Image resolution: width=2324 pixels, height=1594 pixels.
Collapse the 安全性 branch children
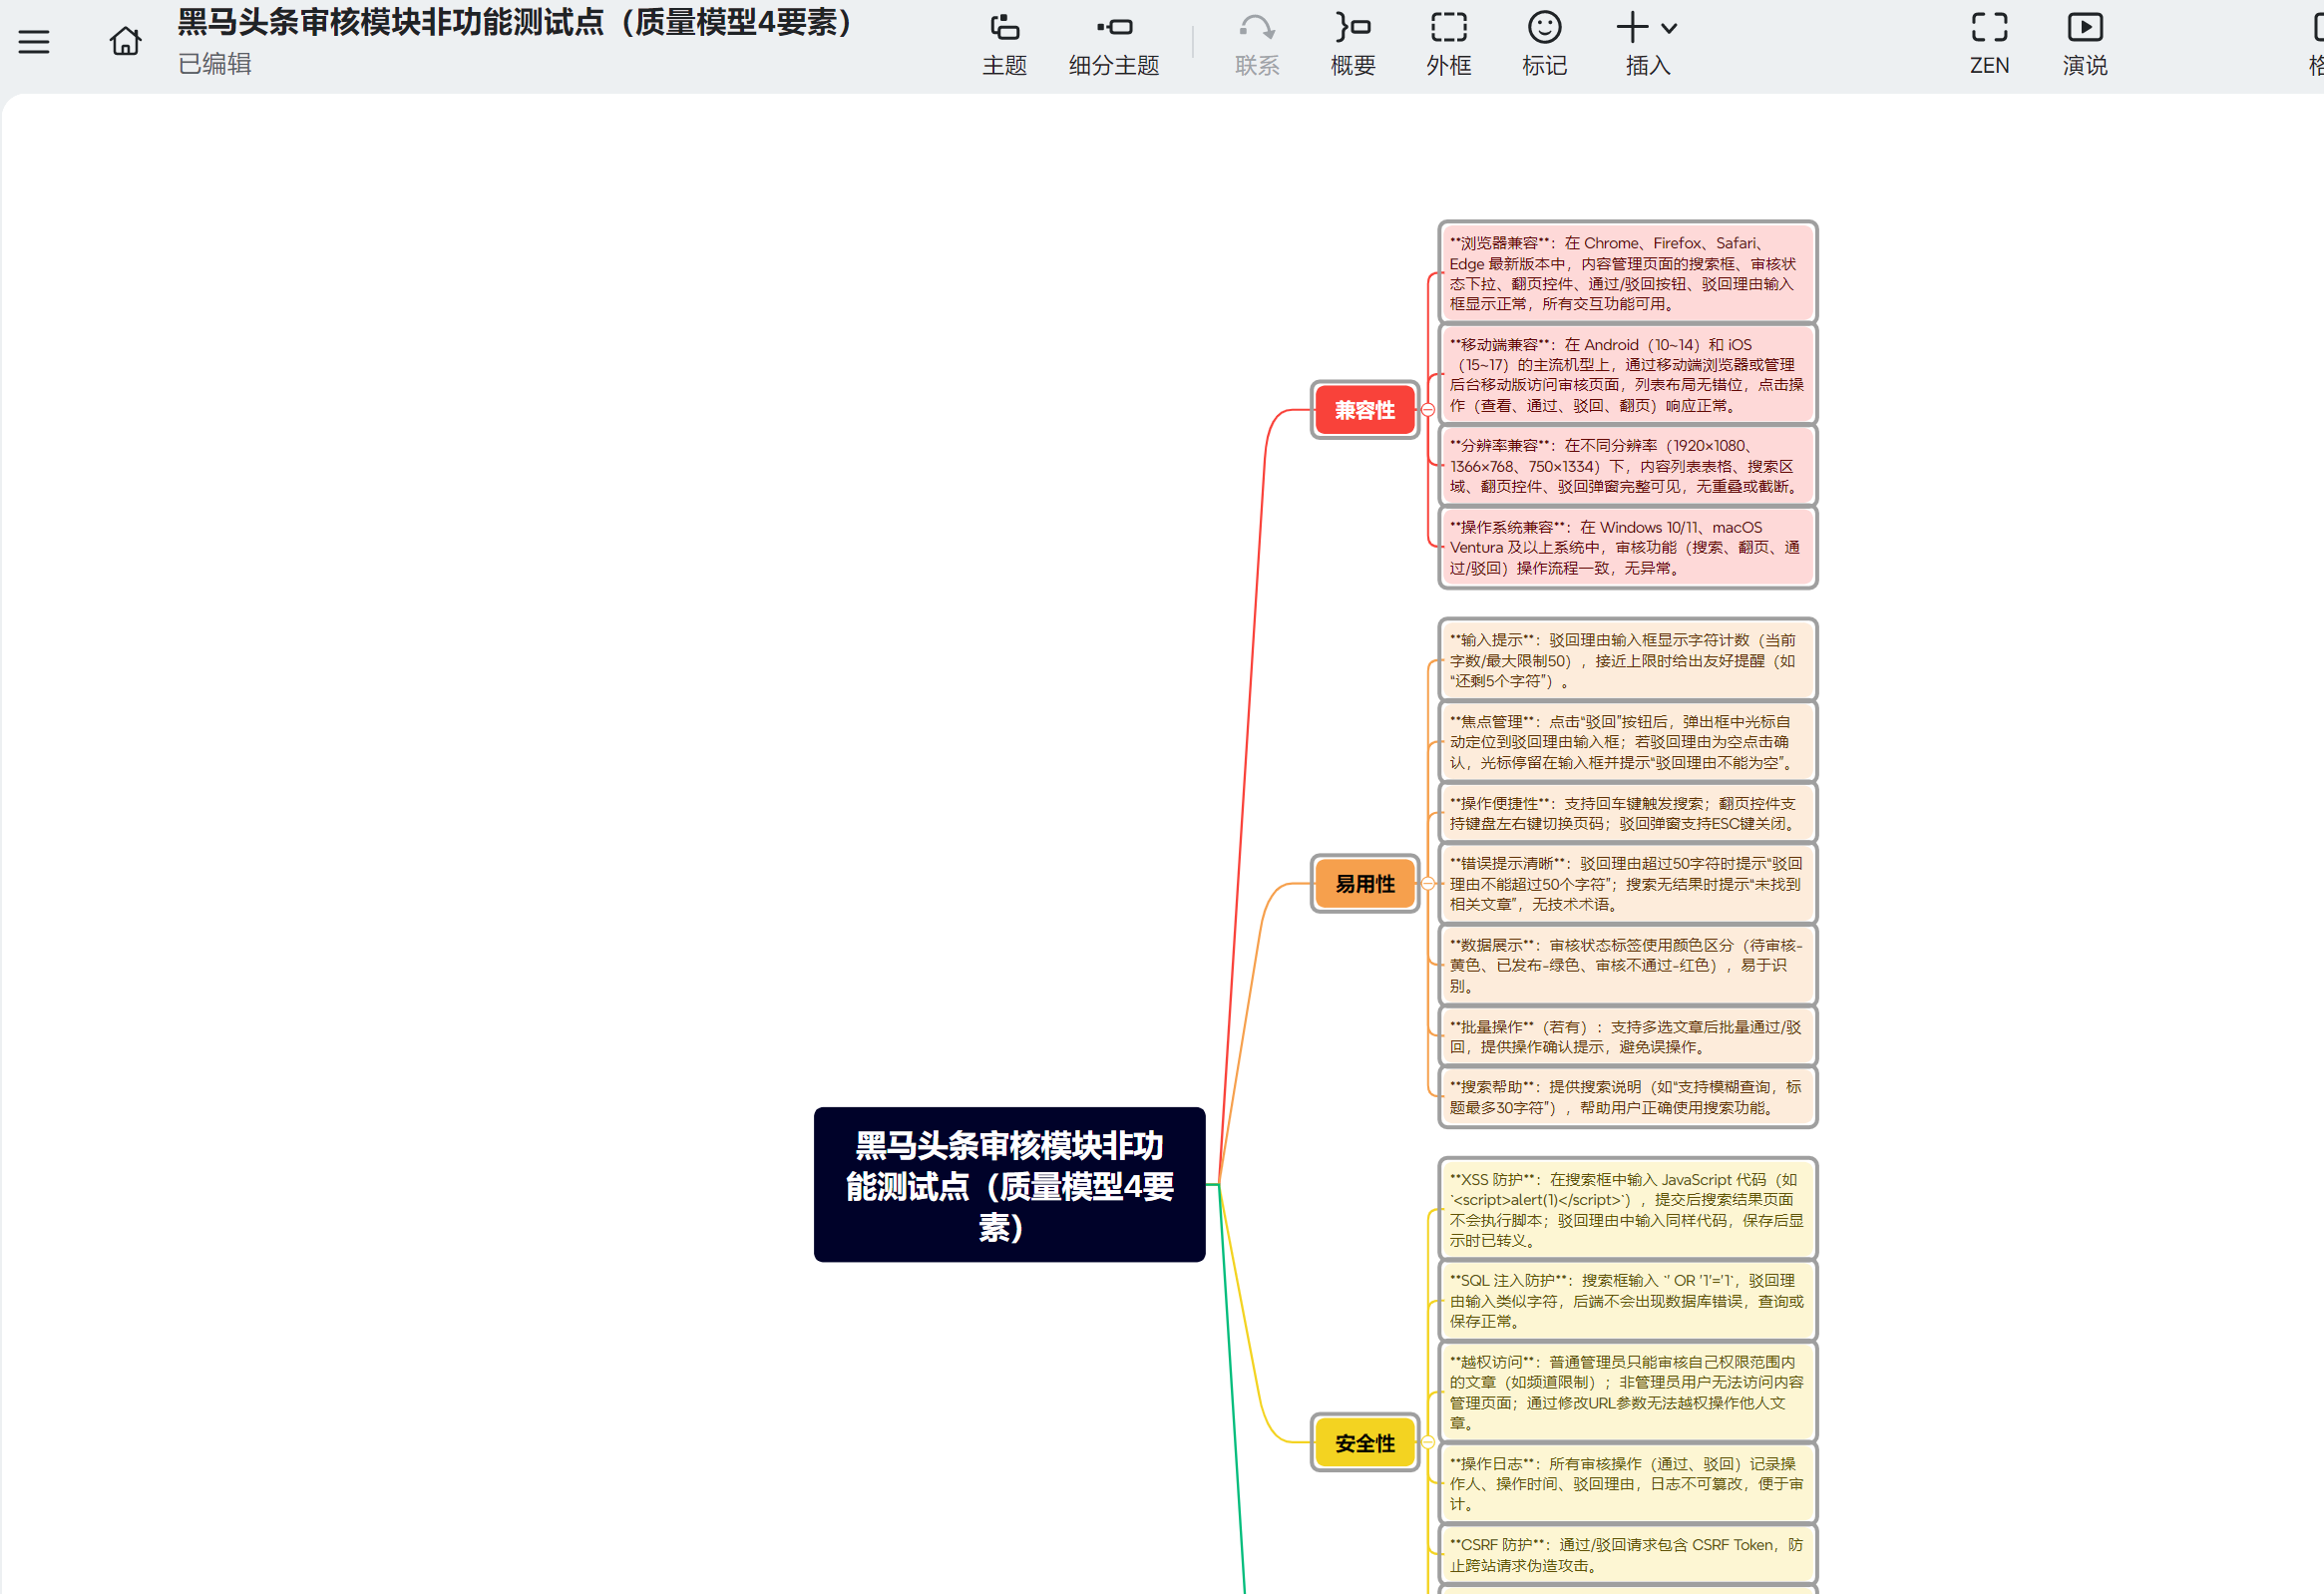pos(1428,1443)
